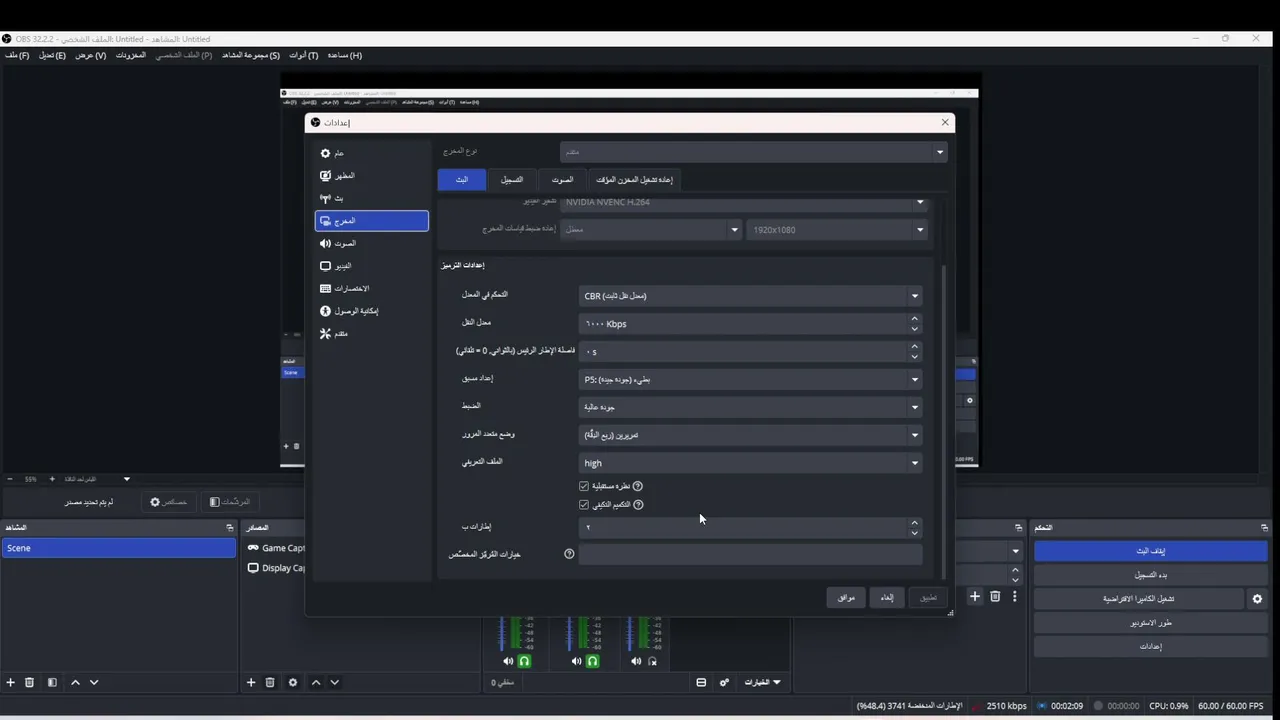Open audio mixer advanced gears icon
The height and width of the screenshot is (720, 1280).
(x=724, y=682)
